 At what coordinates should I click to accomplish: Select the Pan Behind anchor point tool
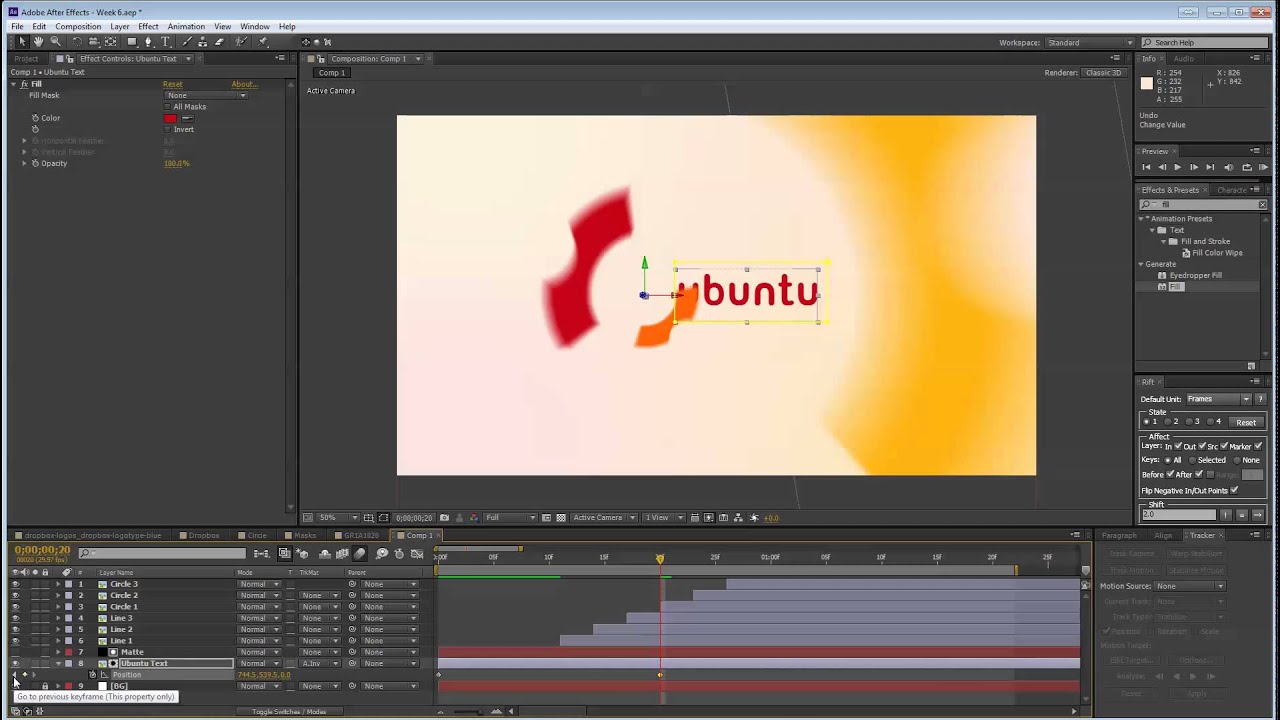click(110, 42)
